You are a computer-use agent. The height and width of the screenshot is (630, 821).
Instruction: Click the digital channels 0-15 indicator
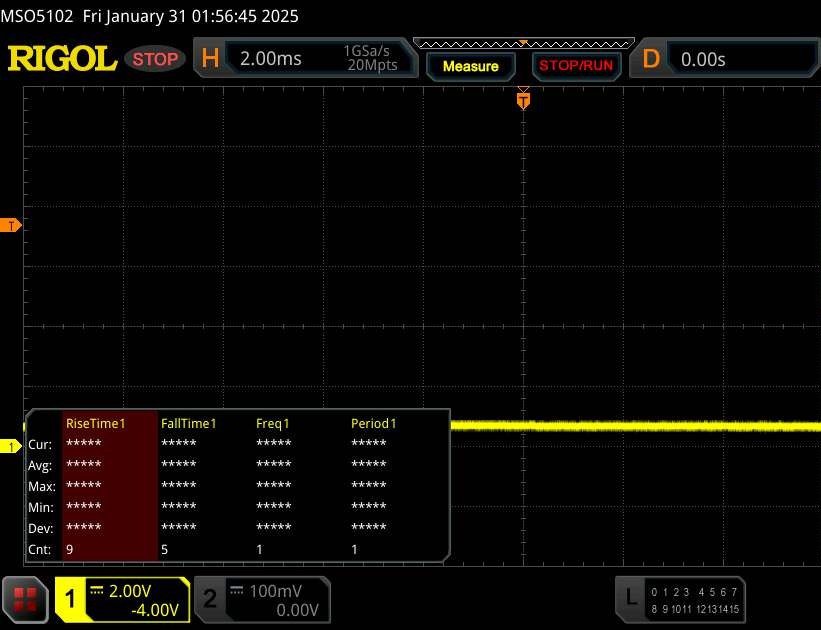pos(695,600)
